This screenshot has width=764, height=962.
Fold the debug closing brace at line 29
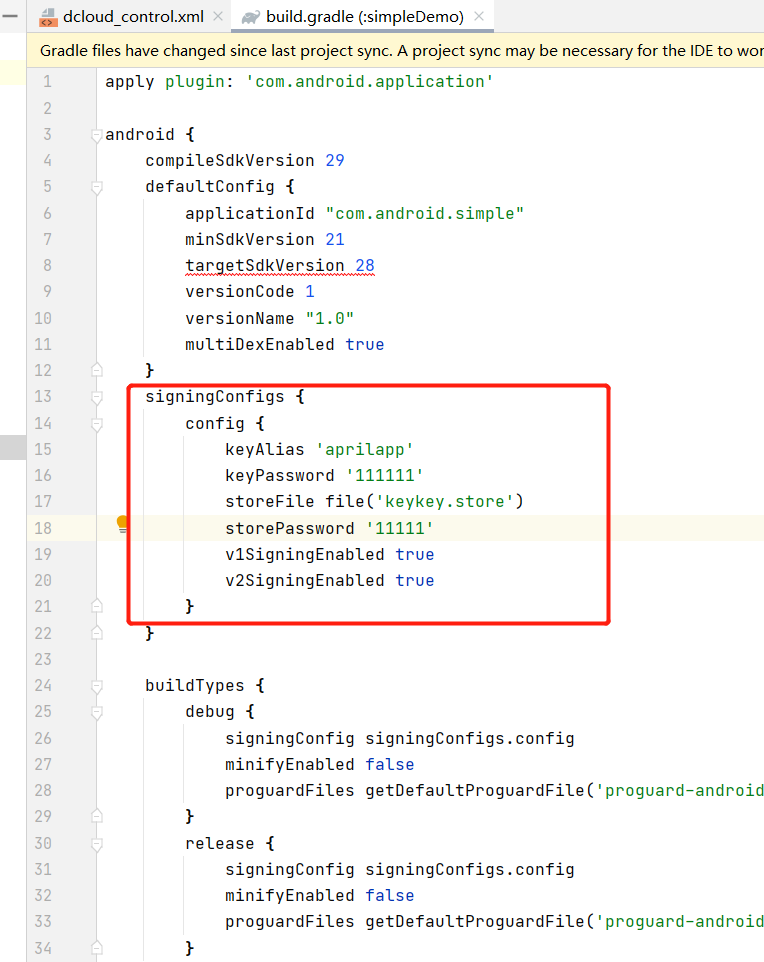96,816
